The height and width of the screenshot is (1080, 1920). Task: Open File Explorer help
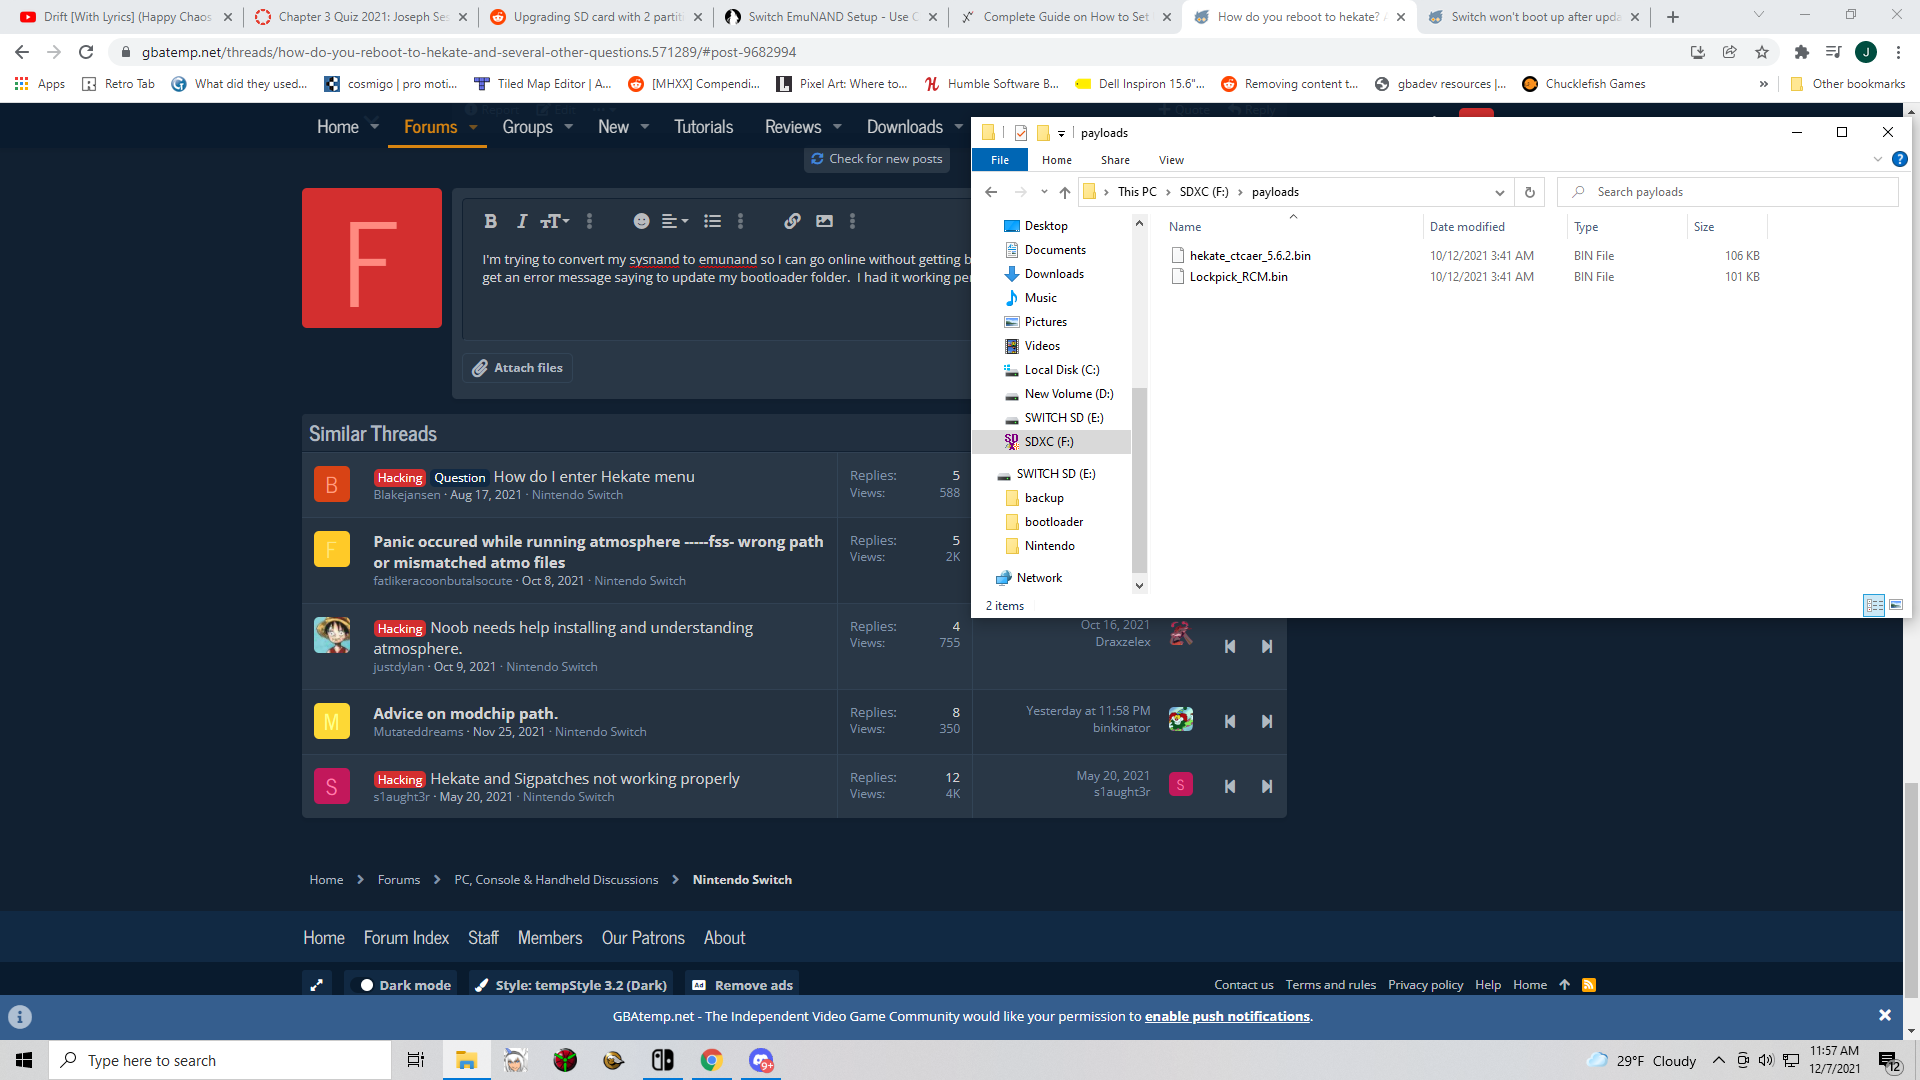pyautogui.click(x=1900, y=159)
